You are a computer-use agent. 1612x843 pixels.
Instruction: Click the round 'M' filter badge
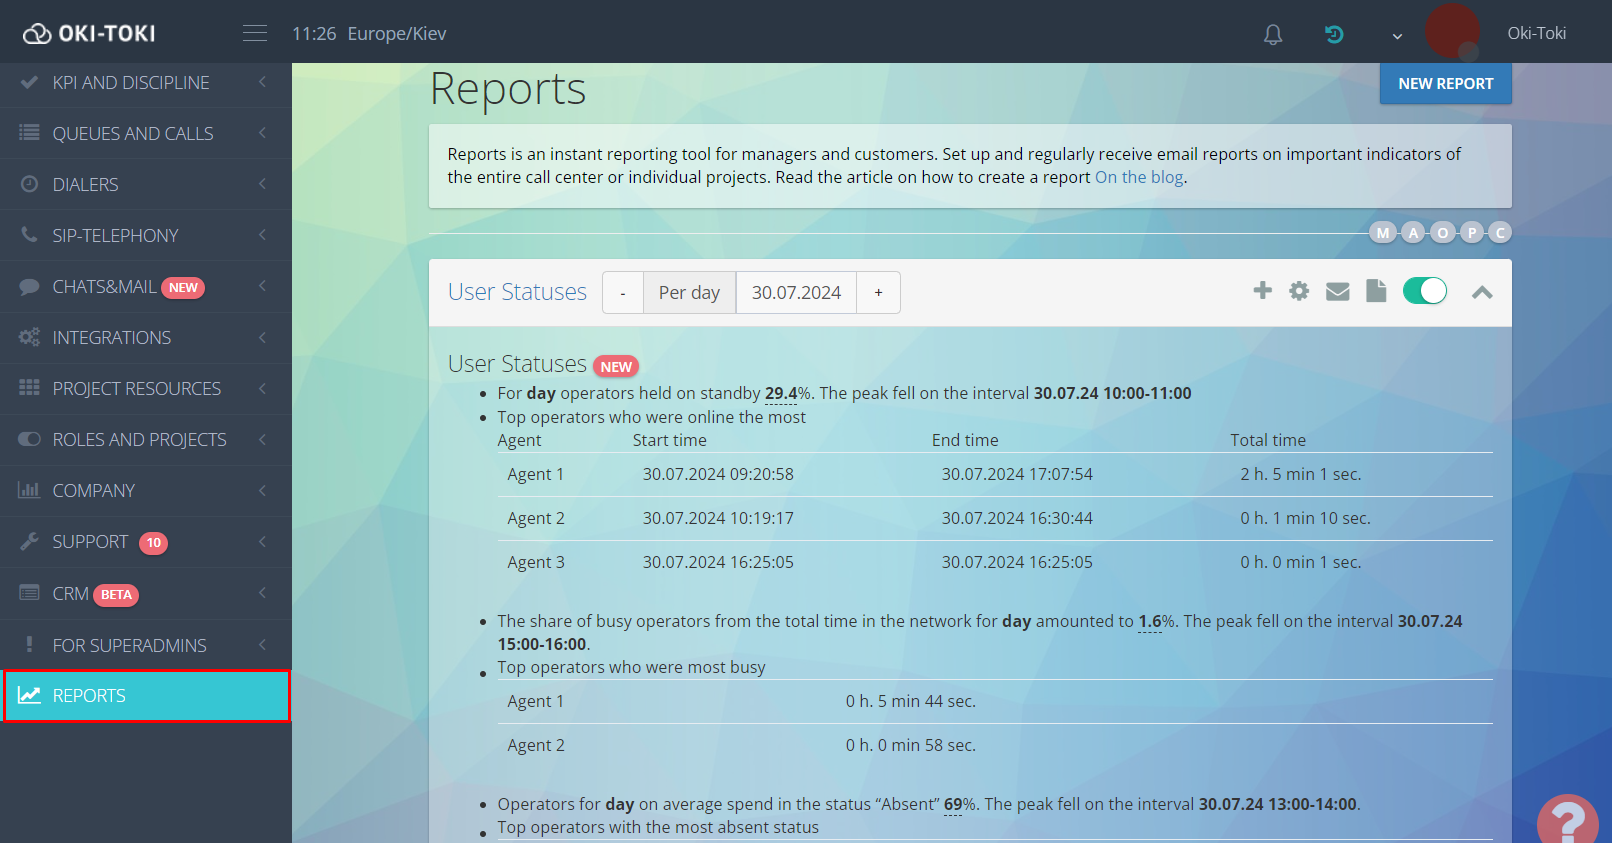pos(1382,233)
